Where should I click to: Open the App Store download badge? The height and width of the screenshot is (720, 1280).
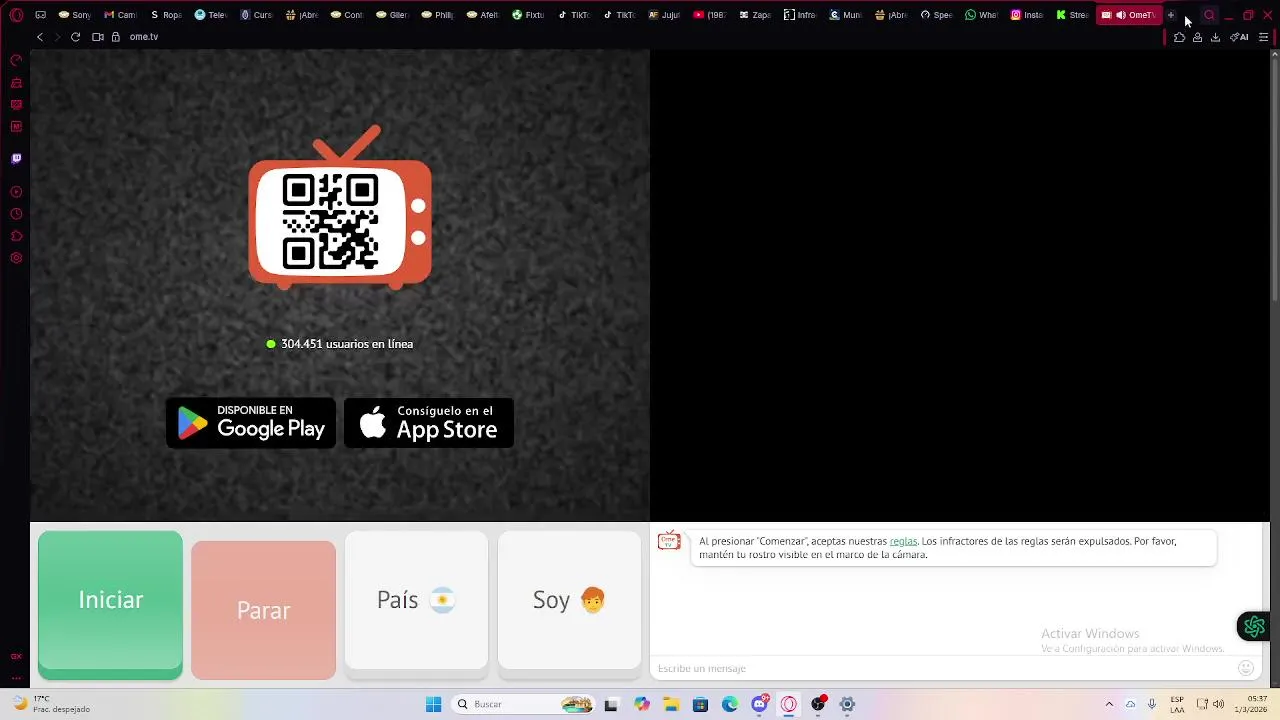click(429, 423)
